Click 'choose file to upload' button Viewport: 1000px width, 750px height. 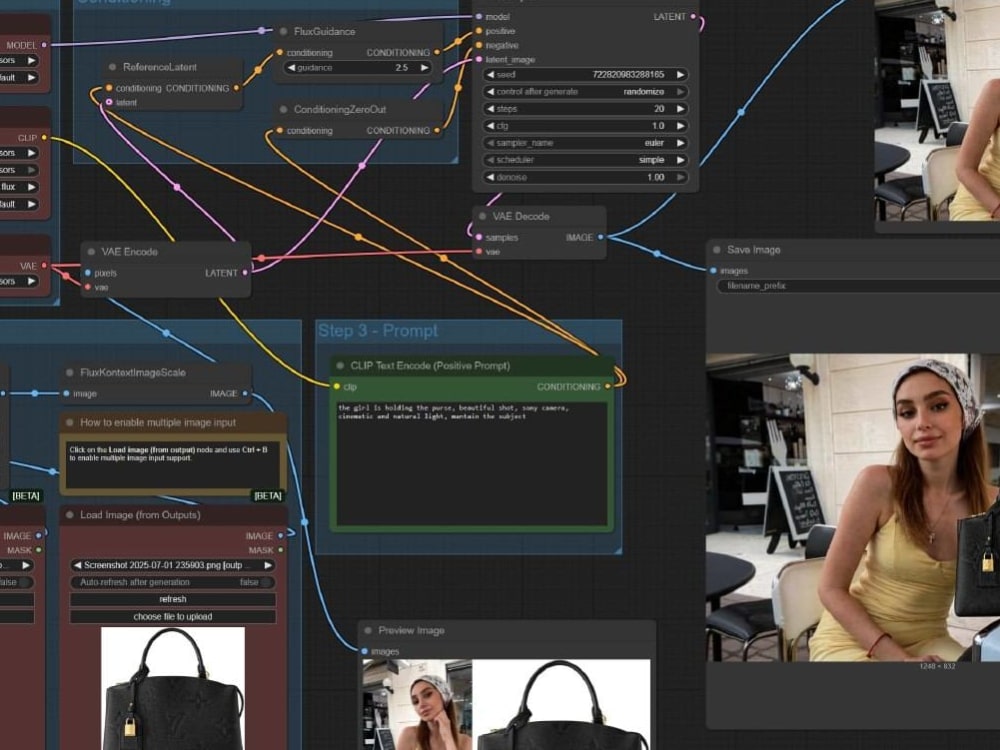pos(172,617)
